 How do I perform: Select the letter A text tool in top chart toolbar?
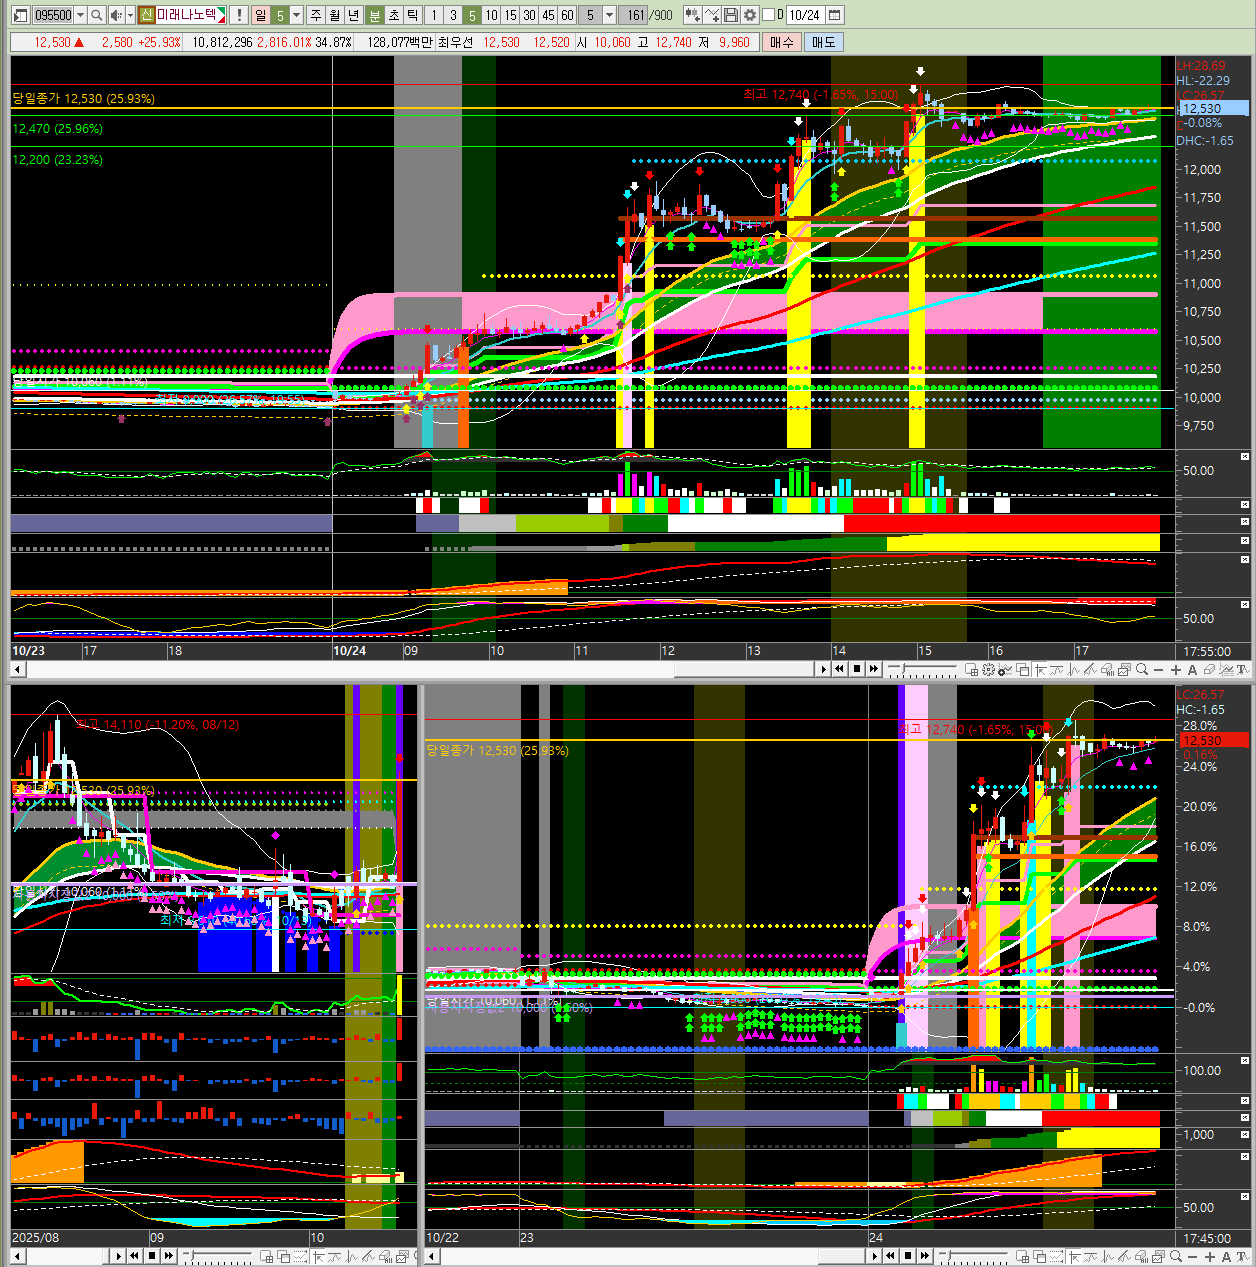pyautogui.click(x=1192, y=670)
